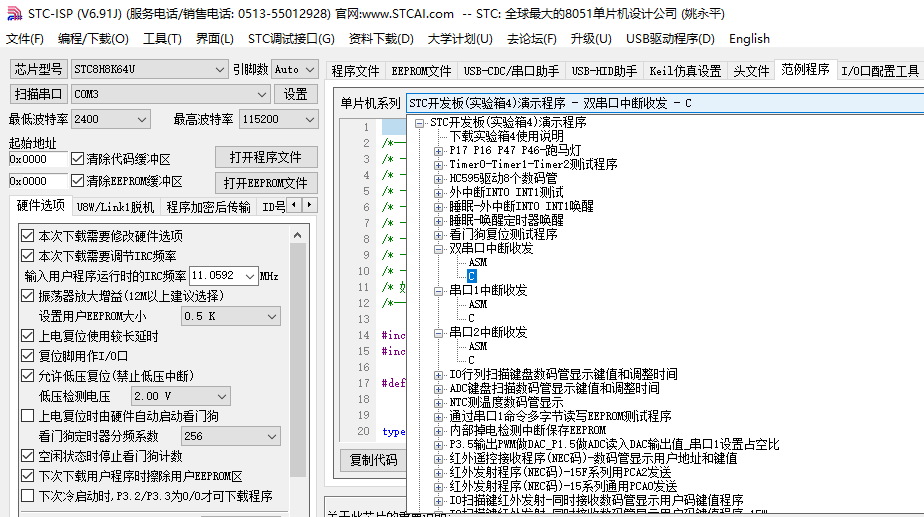Open the 大学计划(U) menu
The height and width of the screenshot is (517, 924).
tap(460, 39)
